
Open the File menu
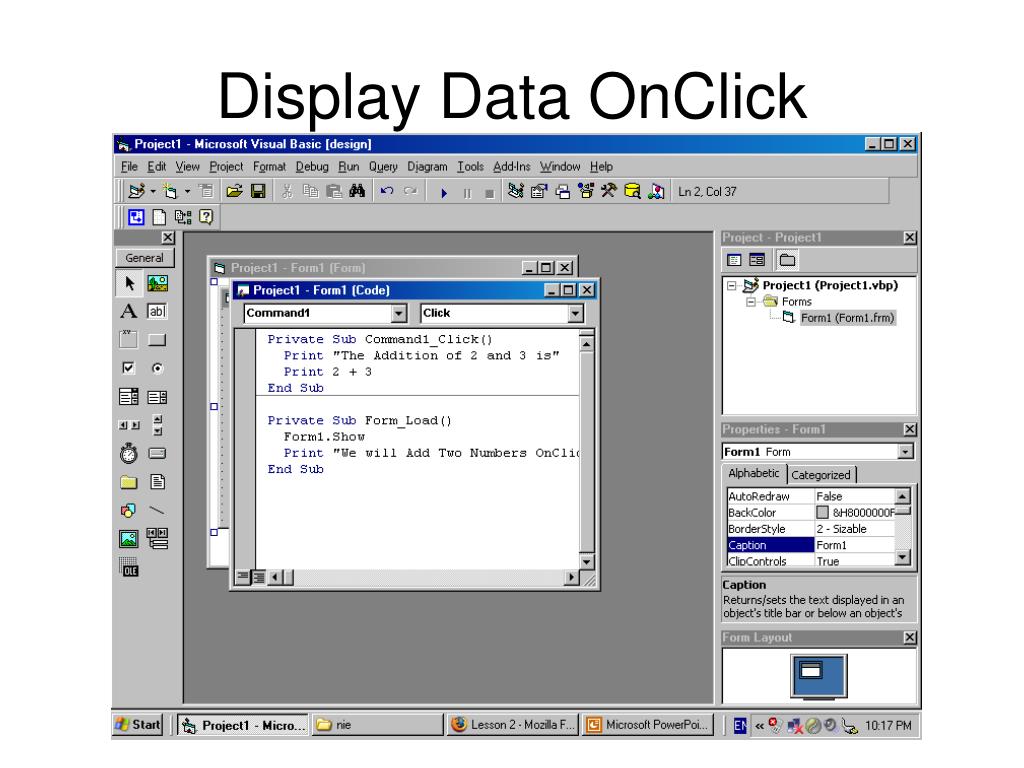click(129, 167)
